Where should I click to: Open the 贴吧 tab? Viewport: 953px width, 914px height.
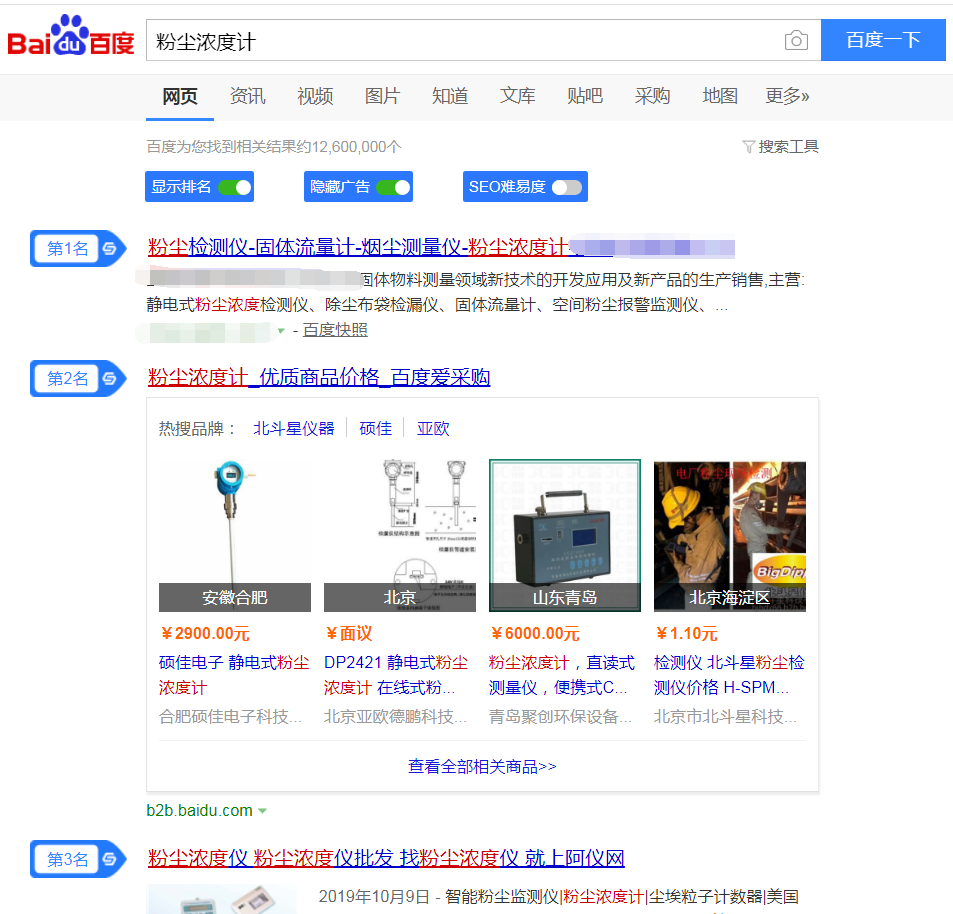tap(585, 96)
